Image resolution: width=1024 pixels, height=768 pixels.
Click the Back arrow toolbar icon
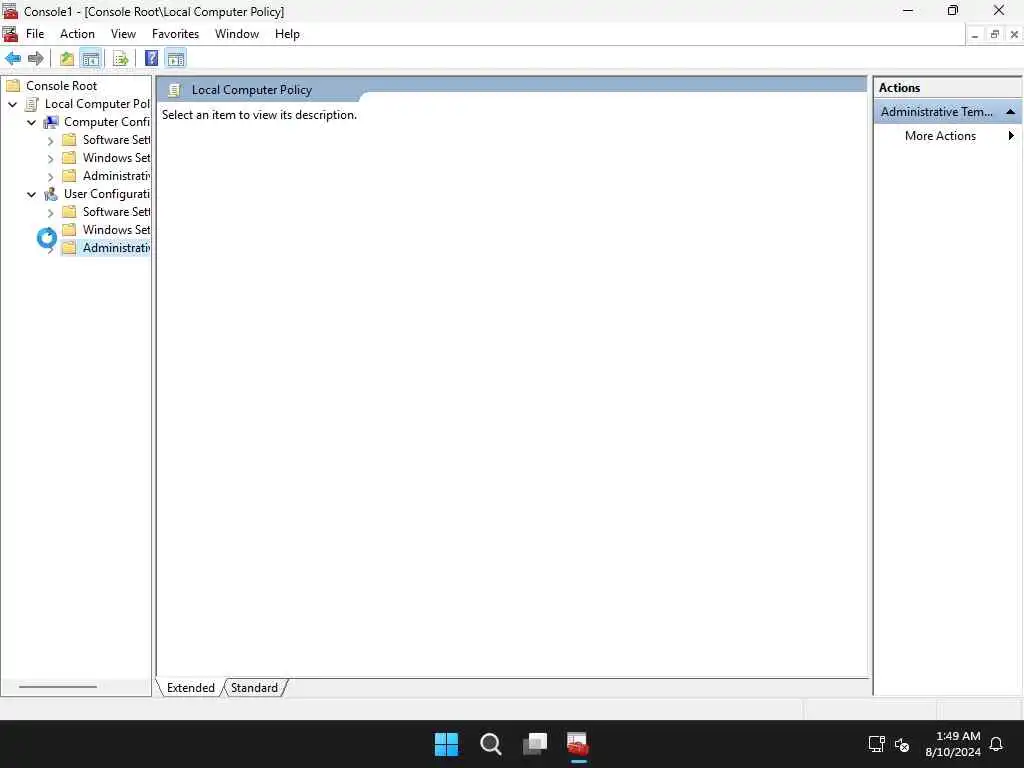(13, 59)
